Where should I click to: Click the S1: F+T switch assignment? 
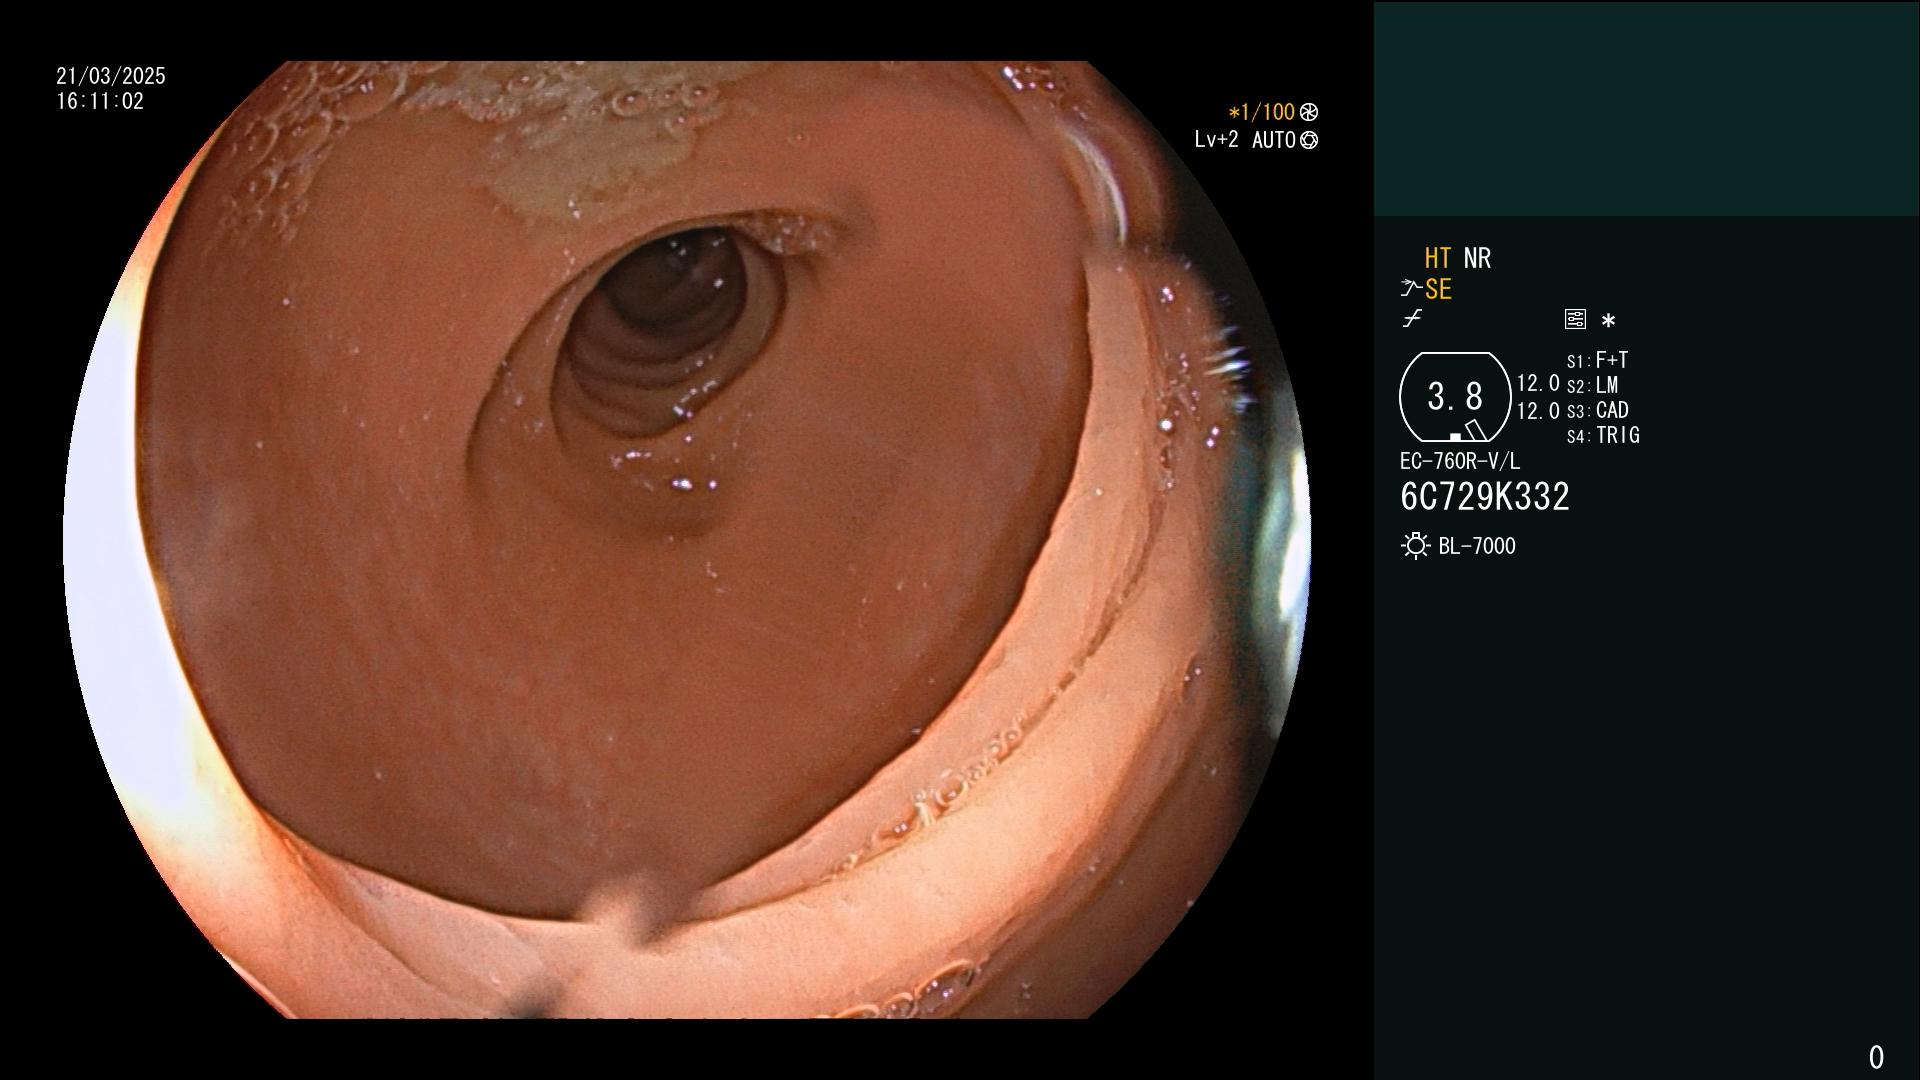[1597, 360]
